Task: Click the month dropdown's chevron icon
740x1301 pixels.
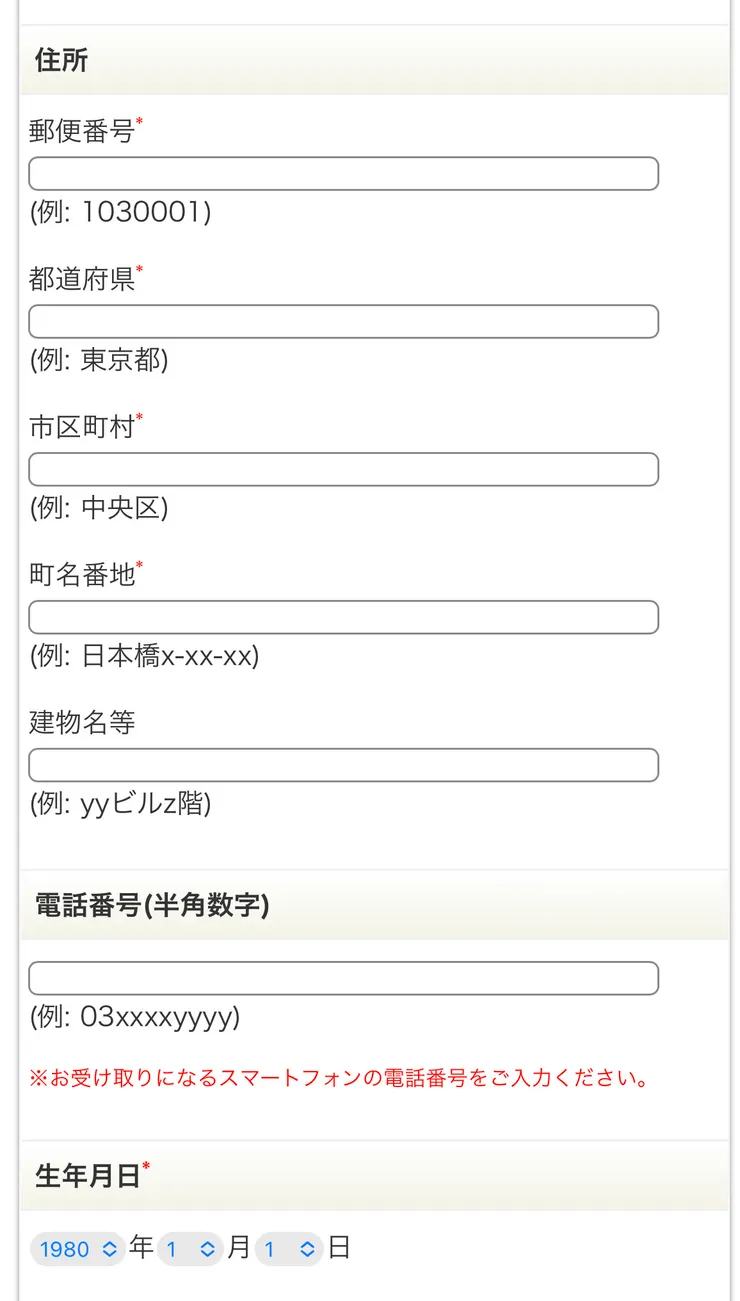Action: [x=207, y=1249]
